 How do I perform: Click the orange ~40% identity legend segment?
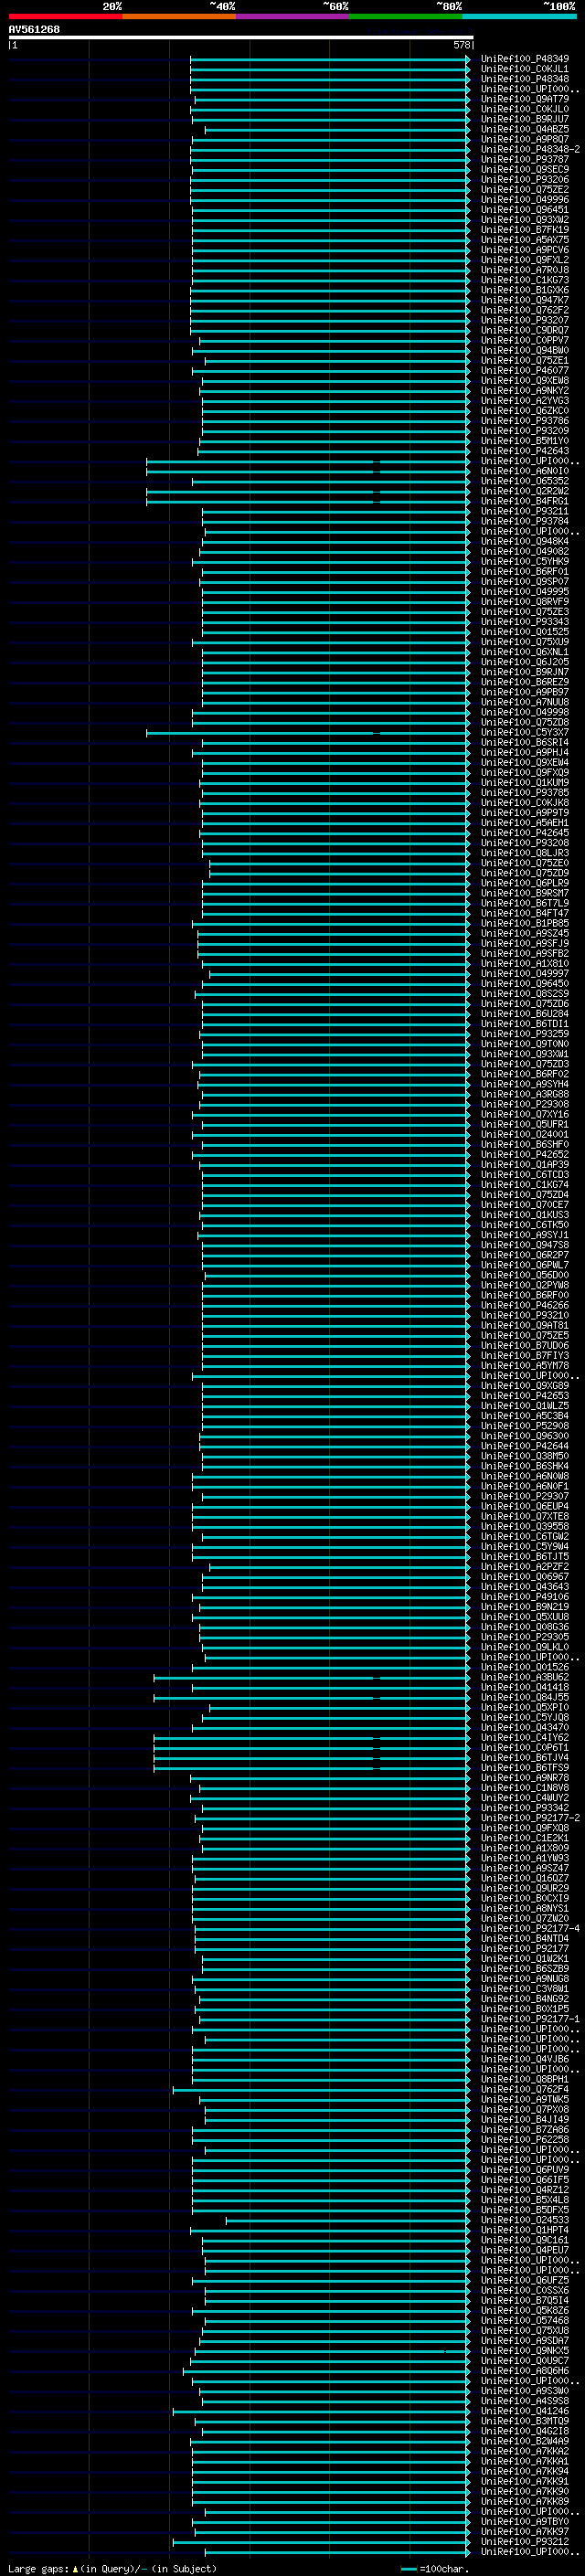pos(179,16)
